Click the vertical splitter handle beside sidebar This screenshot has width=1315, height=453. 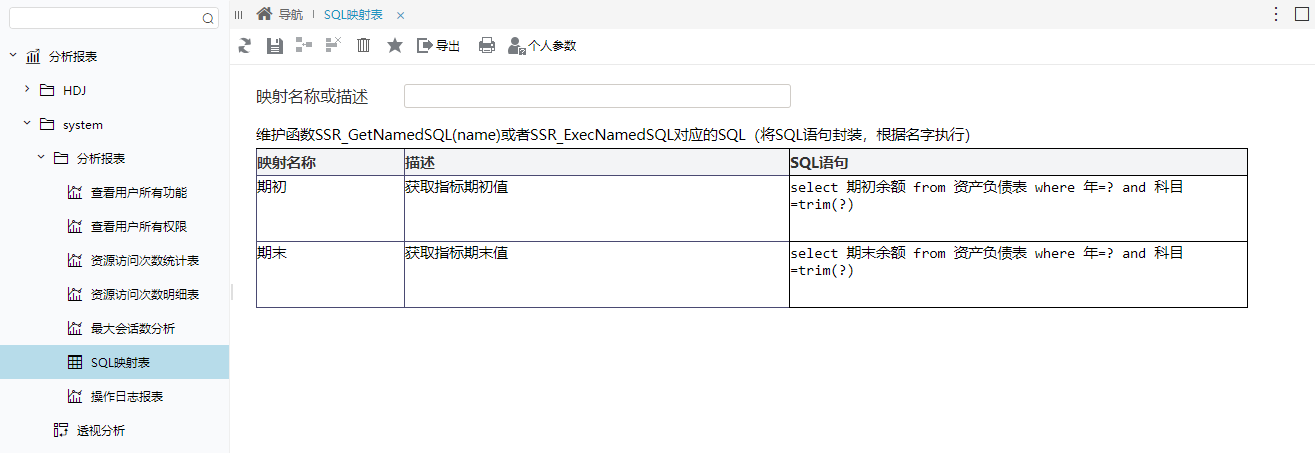(x=231, y=291)
